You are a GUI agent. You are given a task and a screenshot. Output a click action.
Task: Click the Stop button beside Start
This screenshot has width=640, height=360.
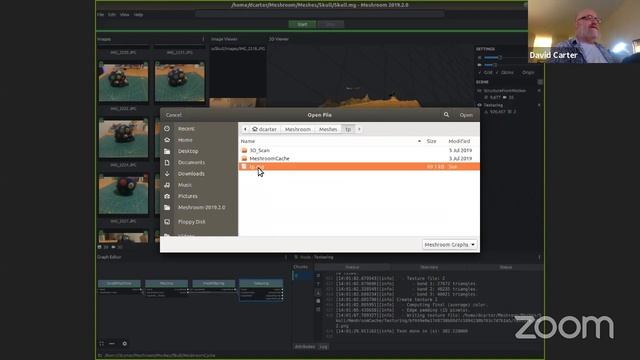(330, 24)
